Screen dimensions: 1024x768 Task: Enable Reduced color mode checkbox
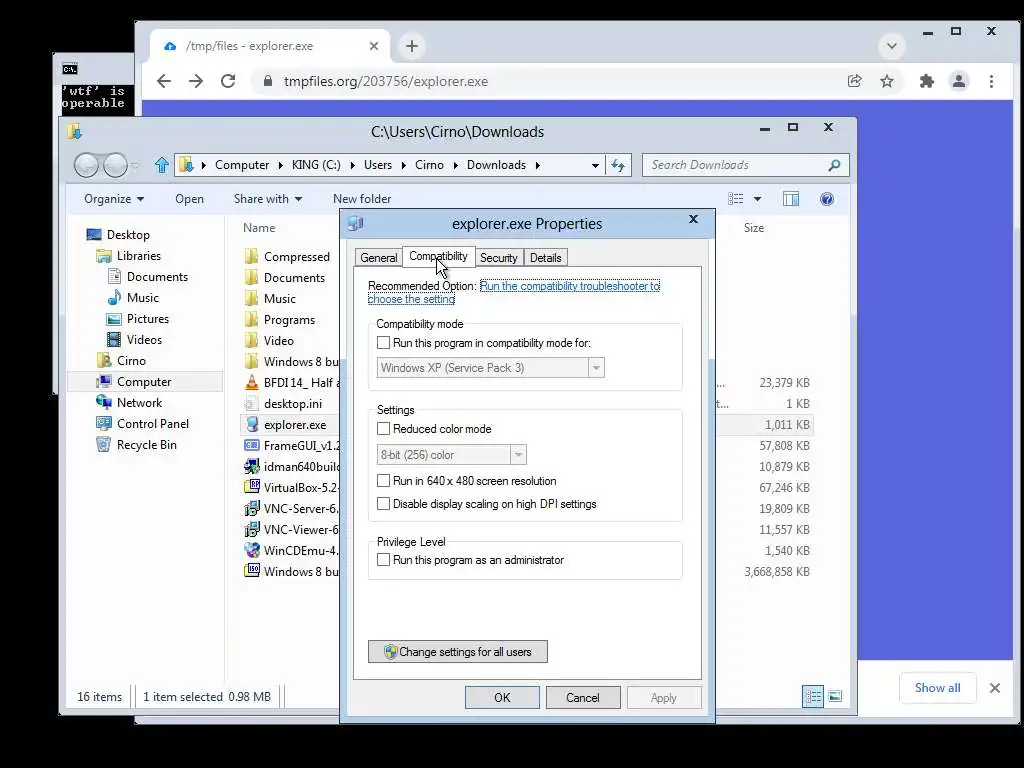(x=383, y=429)
